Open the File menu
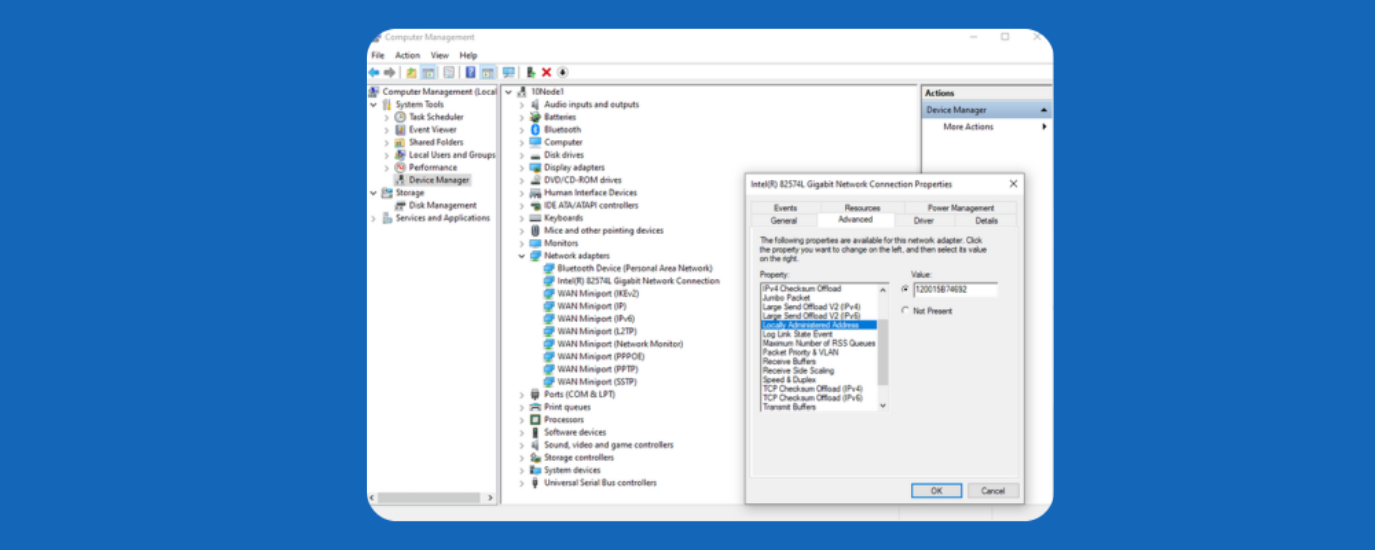Viewport: 1375px width, 550px height. pyautogui.click(x=378, y=55)
